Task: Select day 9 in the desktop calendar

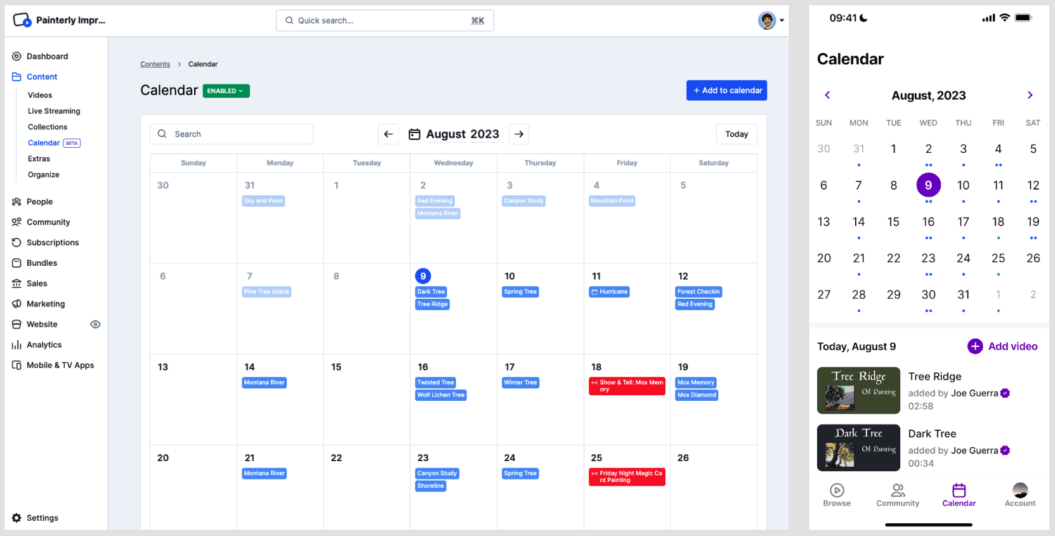Action: pos(423,276)
